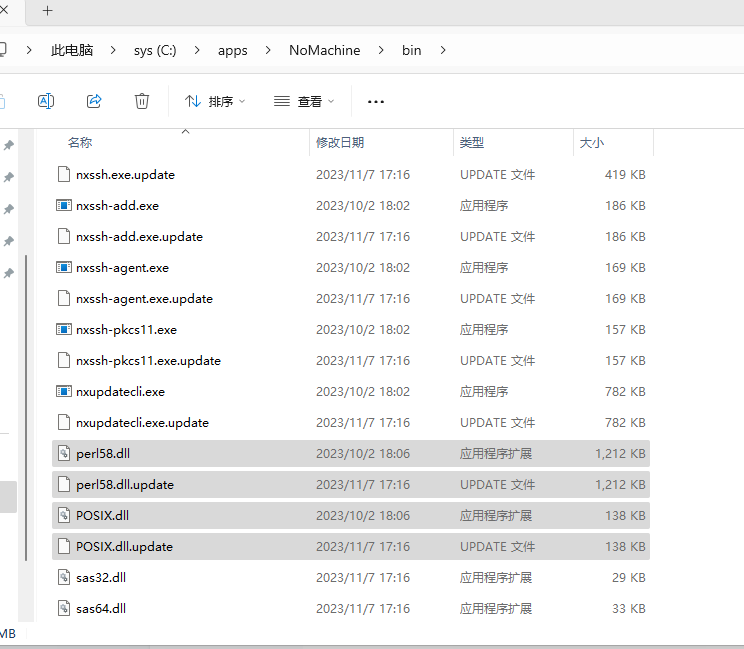The image size is (744, 649).
Task: Click file name nxssh-pkcs11.exe
Action: pyautogui.click(x=126, y=329)
